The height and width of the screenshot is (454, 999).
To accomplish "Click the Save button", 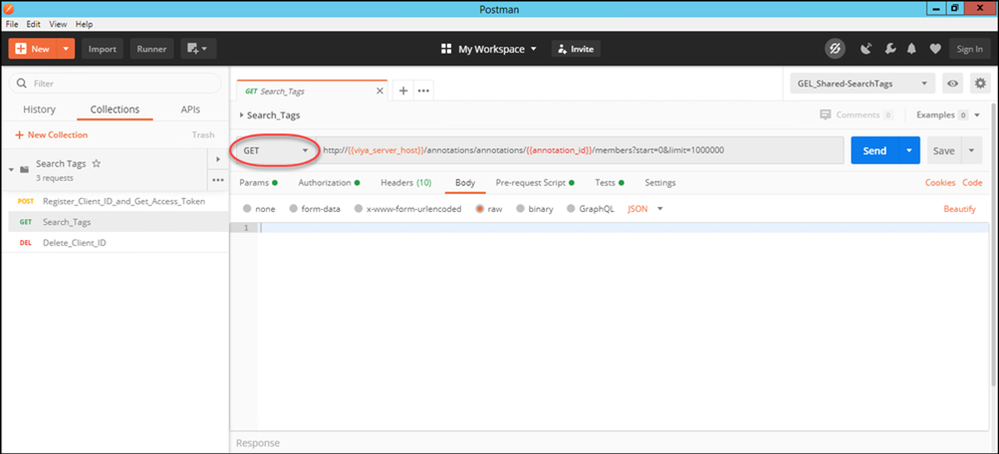I will pyautogui.click(x=944, y=150).
